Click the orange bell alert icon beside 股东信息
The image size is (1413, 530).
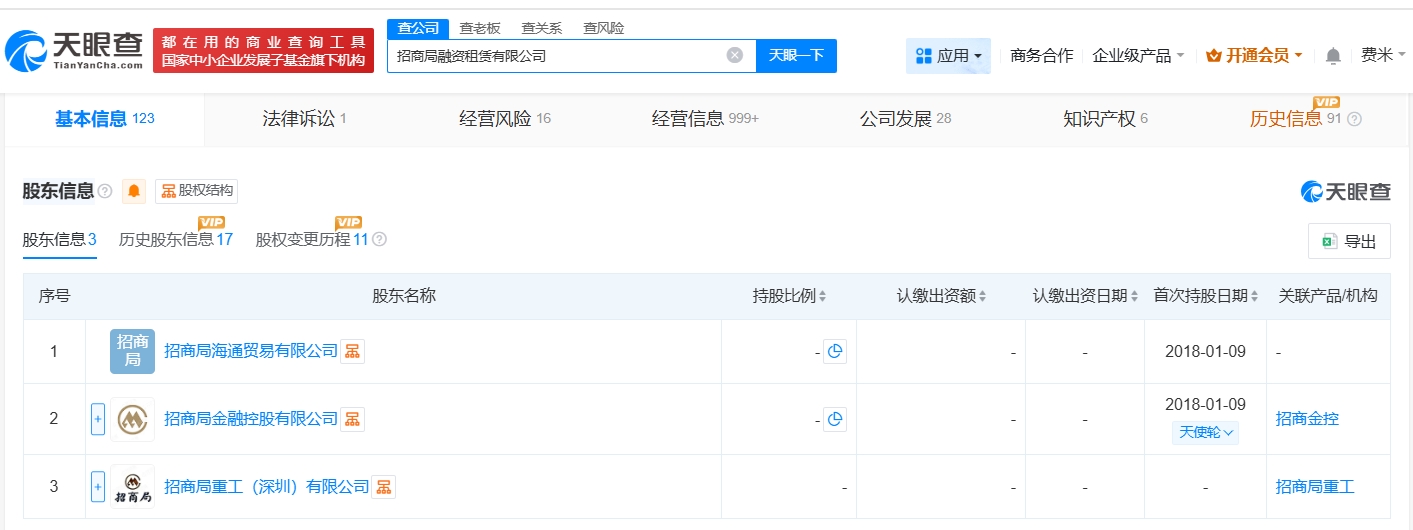tap(133, 191)
